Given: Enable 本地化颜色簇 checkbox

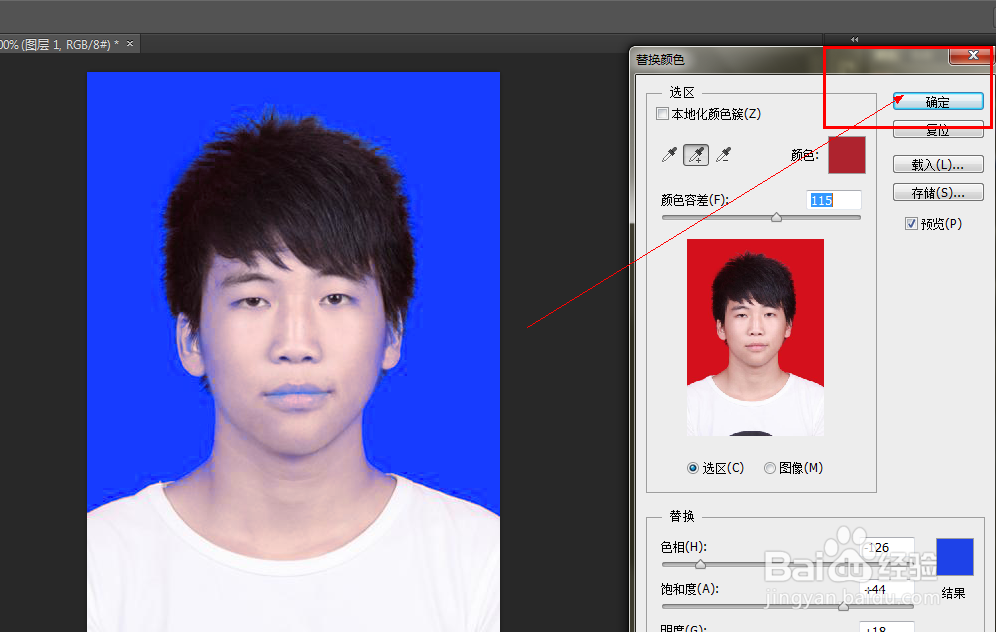Looking at the screenshot, I should click(663, 114).
